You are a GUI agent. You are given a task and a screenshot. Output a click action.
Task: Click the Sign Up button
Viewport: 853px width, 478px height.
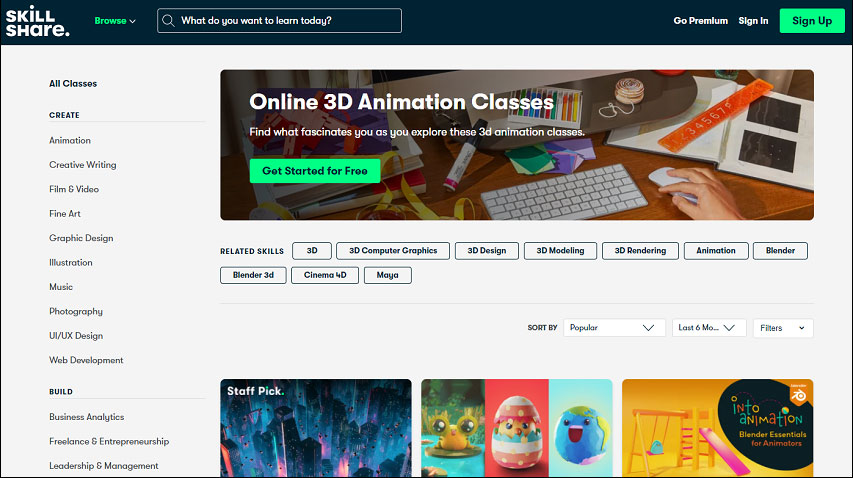[x=812, y=21]
